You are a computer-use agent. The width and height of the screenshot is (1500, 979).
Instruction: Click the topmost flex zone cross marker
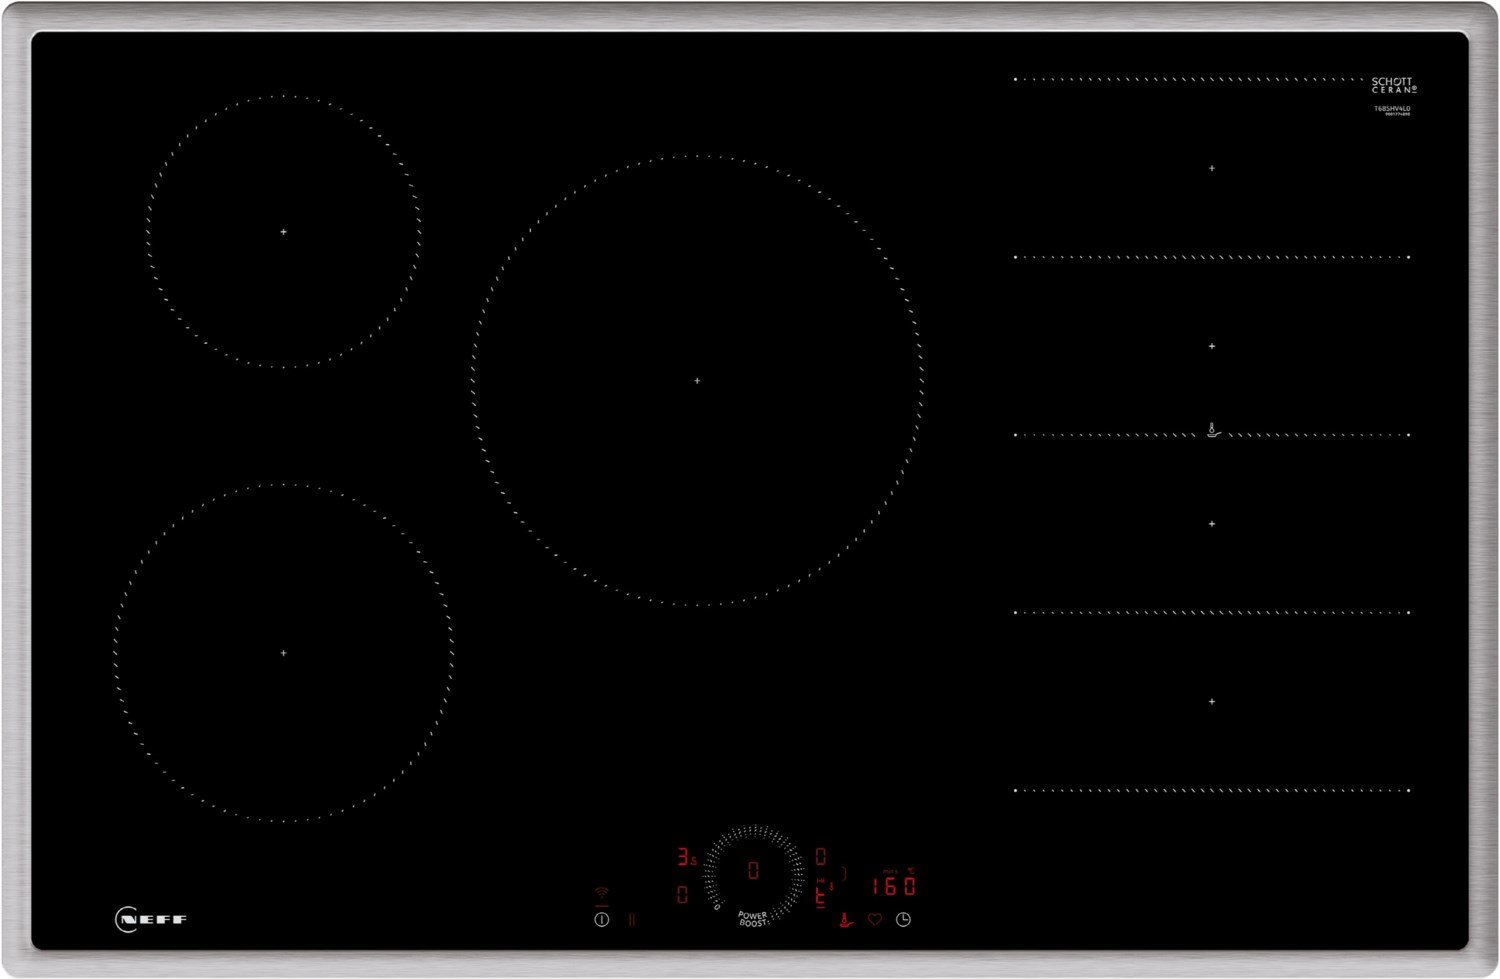tap(1212, 169)
